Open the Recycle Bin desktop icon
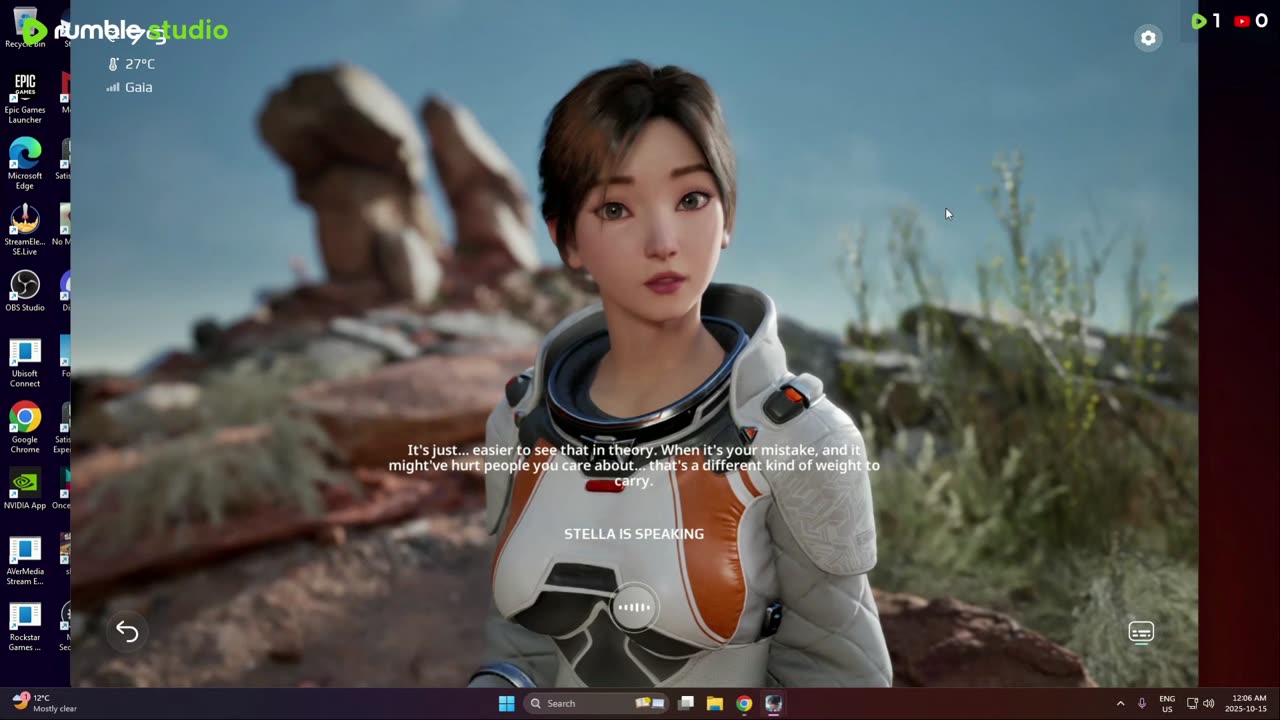This screenshot has height=720, width=1280. [x=25, y=28]
